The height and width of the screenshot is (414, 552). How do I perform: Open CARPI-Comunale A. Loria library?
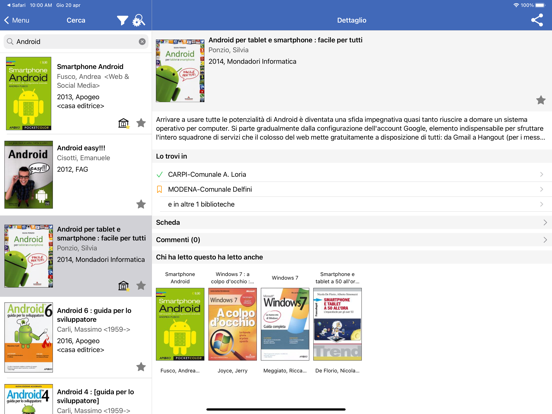click(352, 174)
